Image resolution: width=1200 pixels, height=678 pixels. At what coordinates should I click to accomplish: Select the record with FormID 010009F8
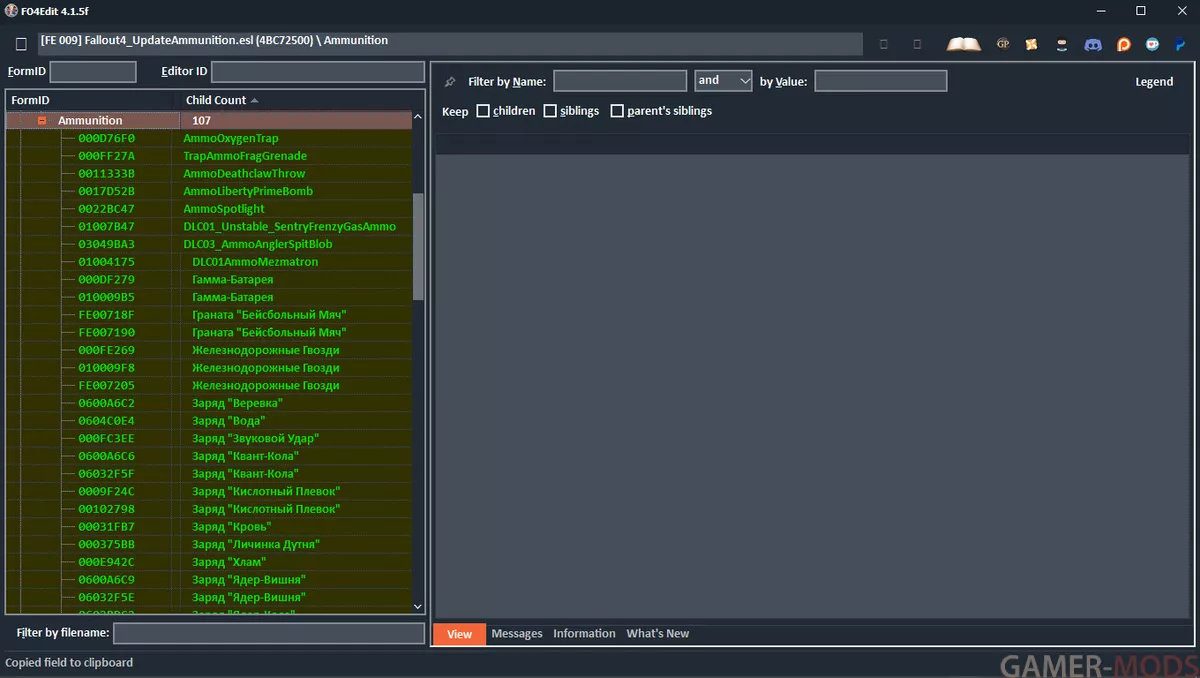(x=209, y=368)
